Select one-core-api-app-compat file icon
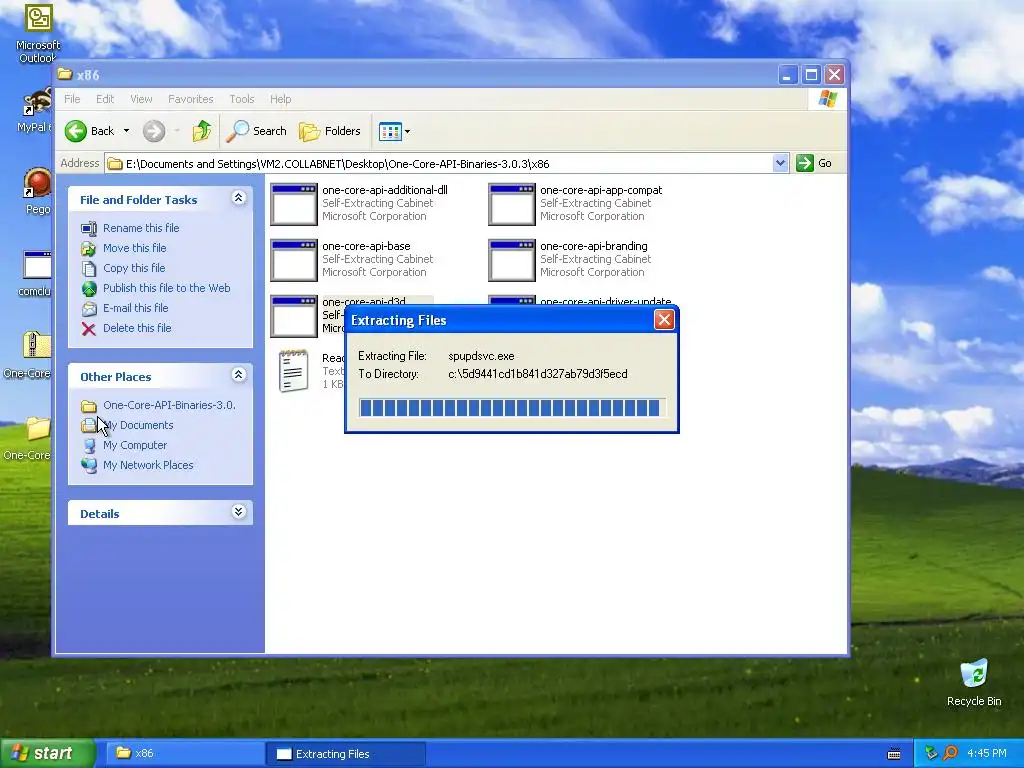Viewport: 1024px width, 768px height. [512, 204]
